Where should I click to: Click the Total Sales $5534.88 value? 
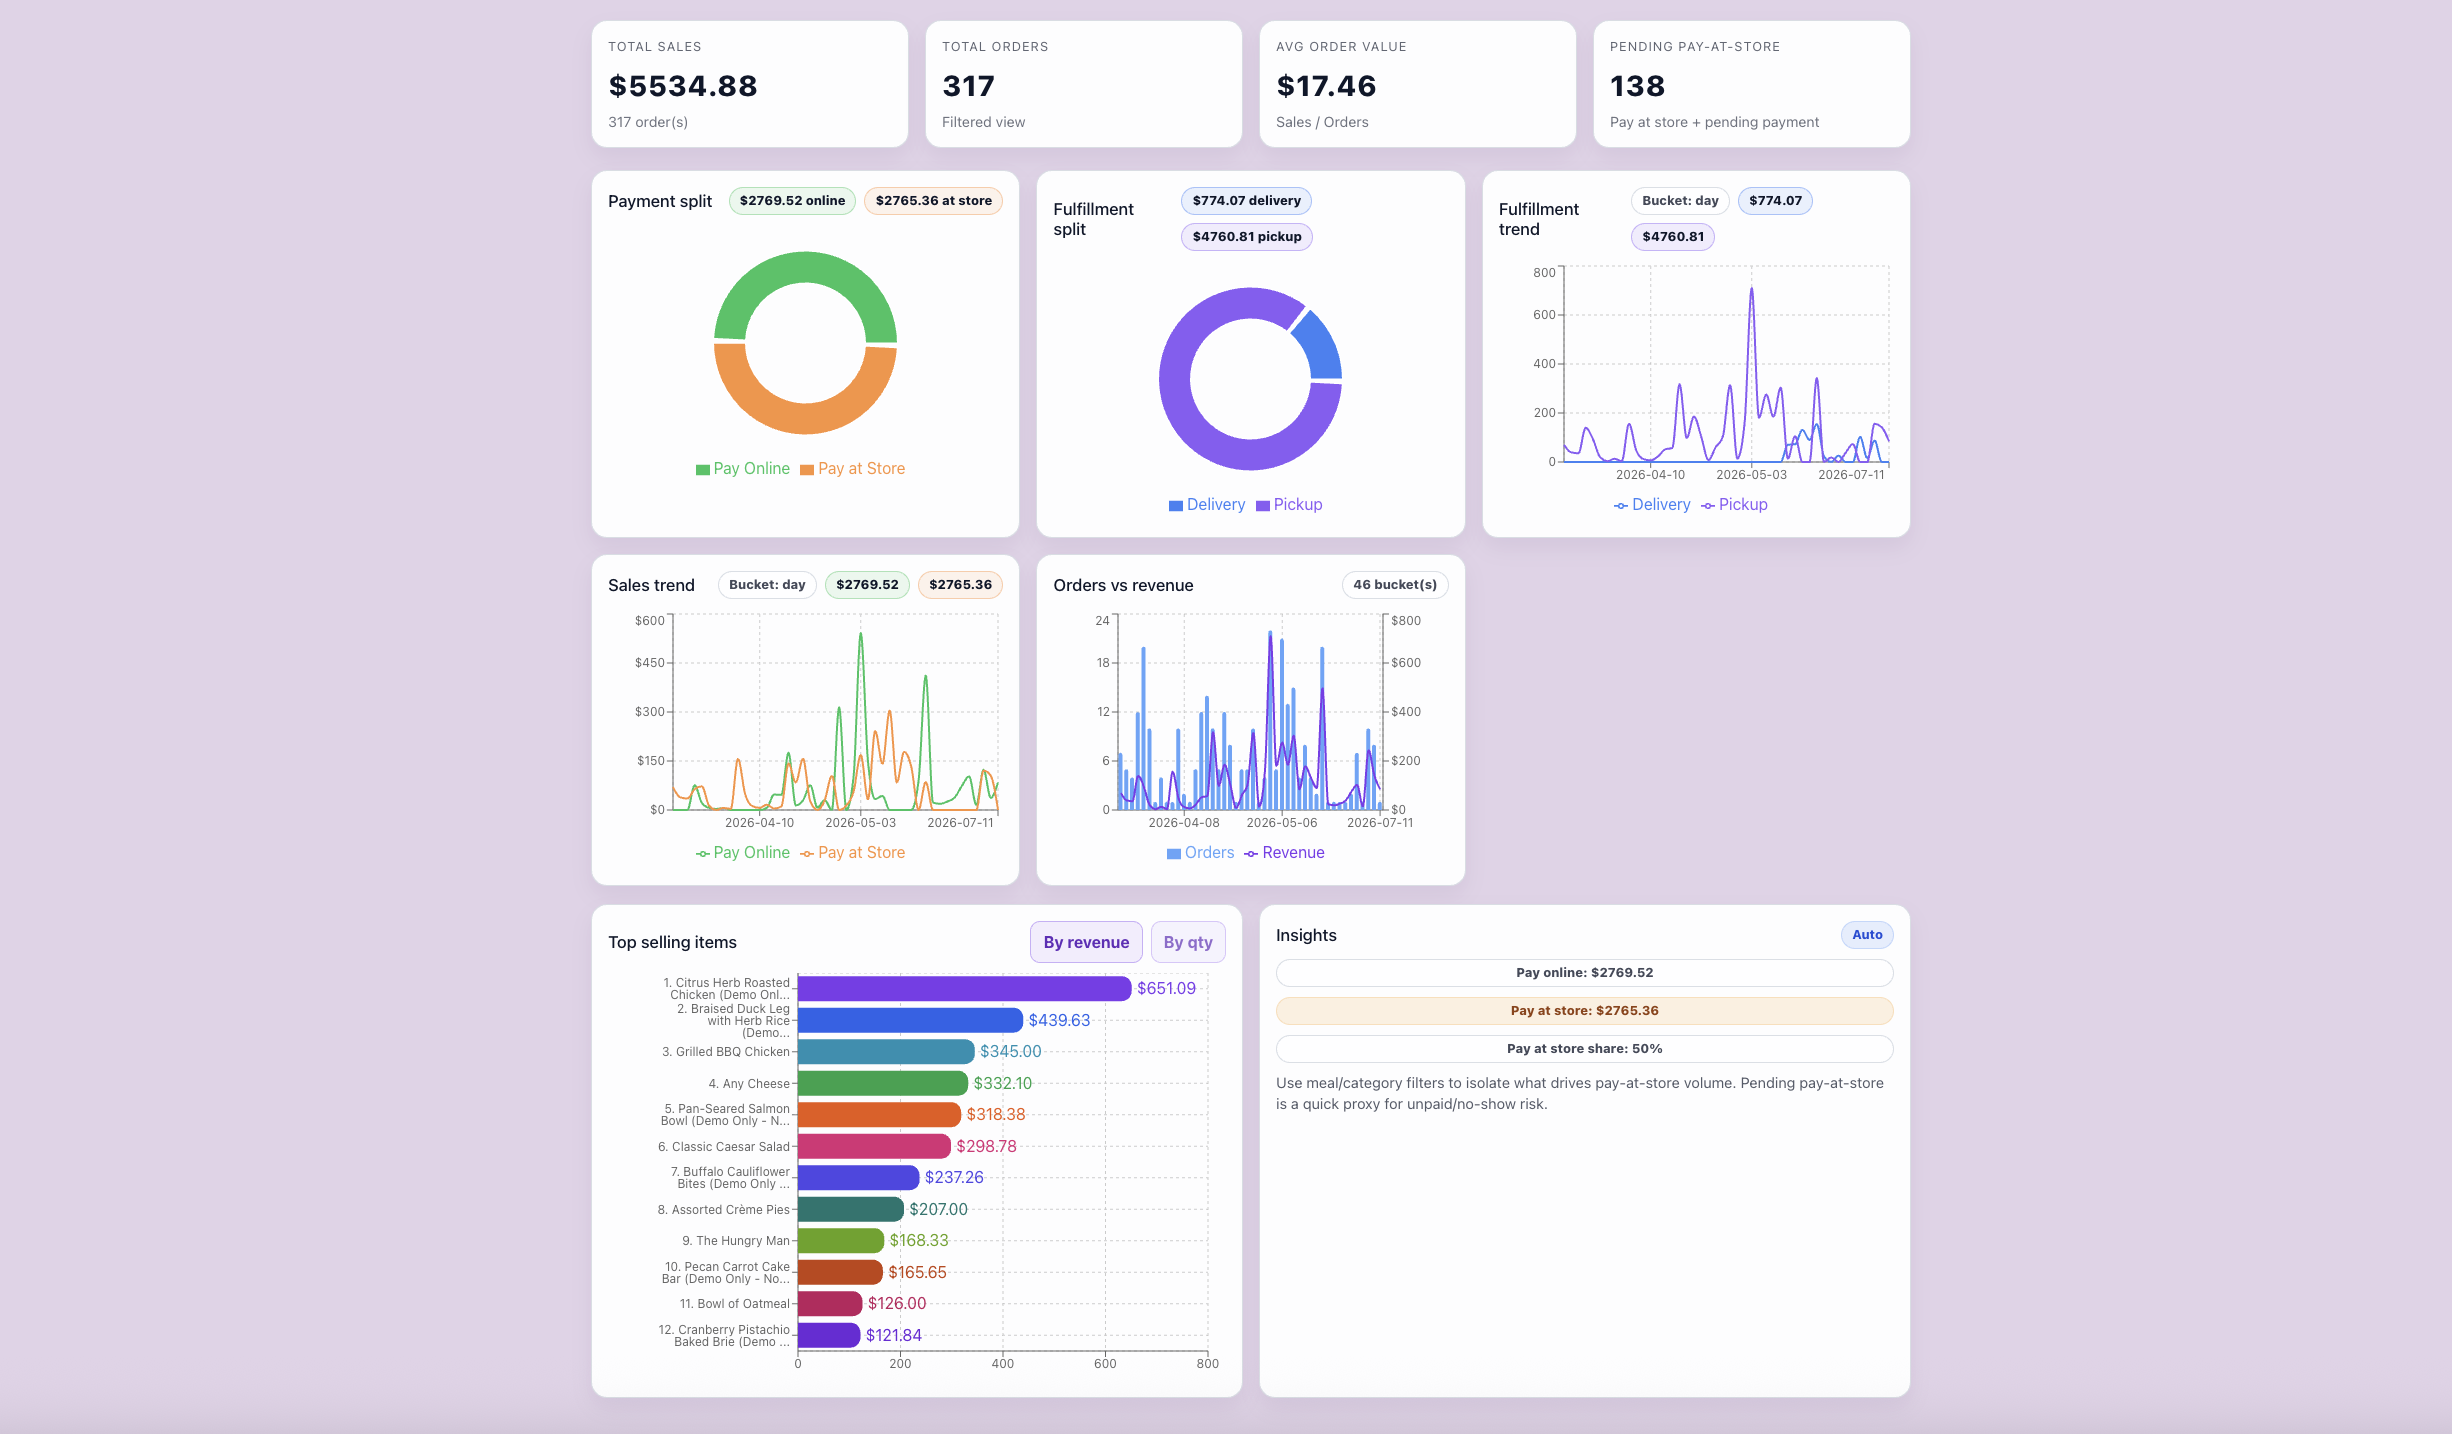pyautogui.click(x=683, y=86)
